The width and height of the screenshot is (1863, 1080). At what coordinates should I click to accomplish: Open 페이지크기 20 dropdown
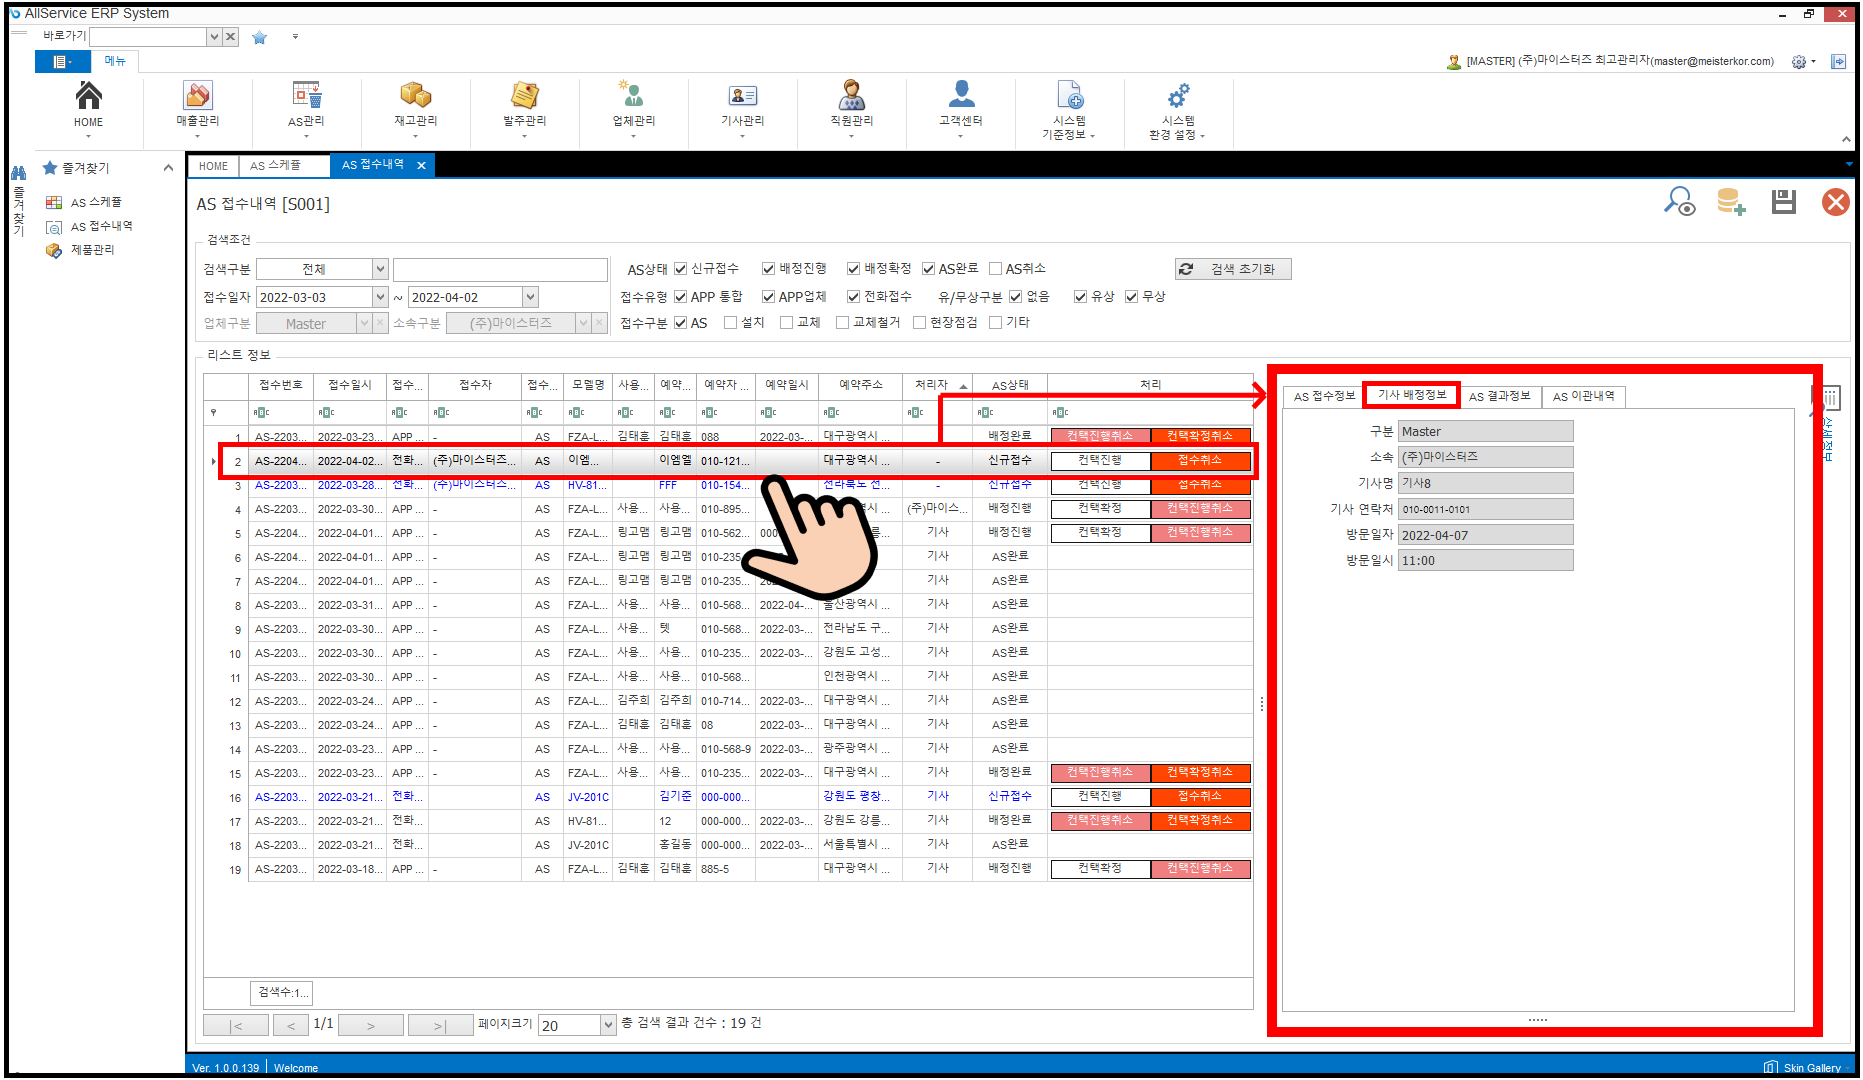[x=608, y=1025]
